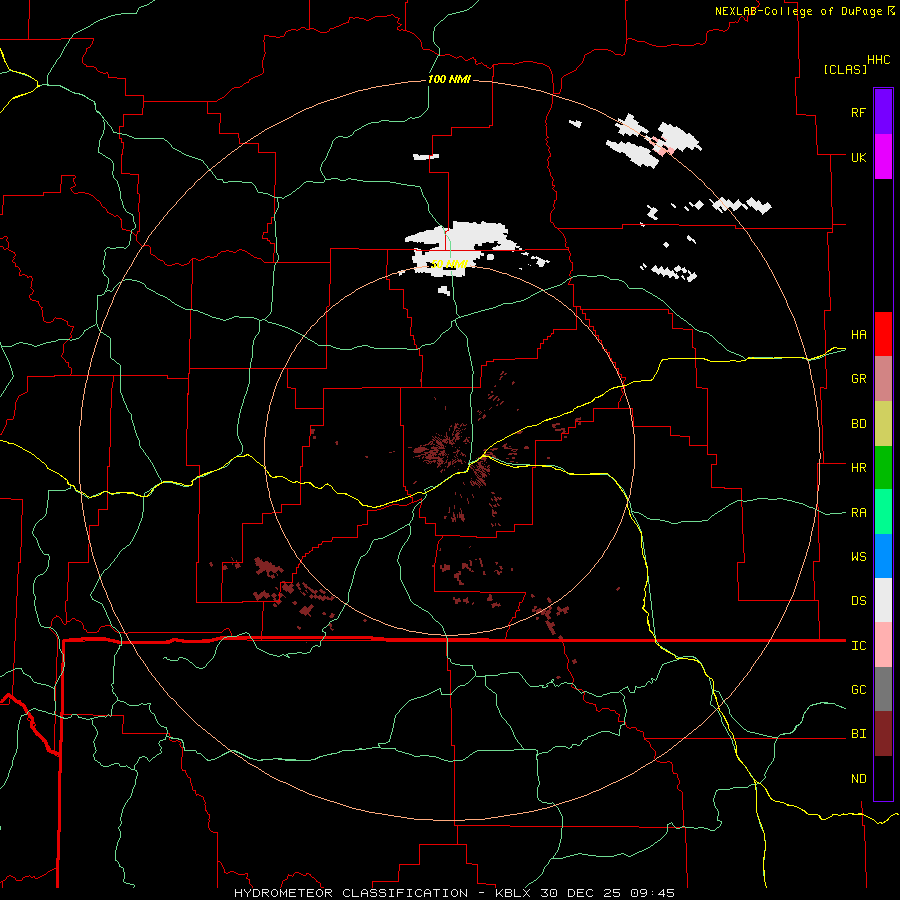Click the BD legend label
900x900 pixels.
click(x=858, y=424)
